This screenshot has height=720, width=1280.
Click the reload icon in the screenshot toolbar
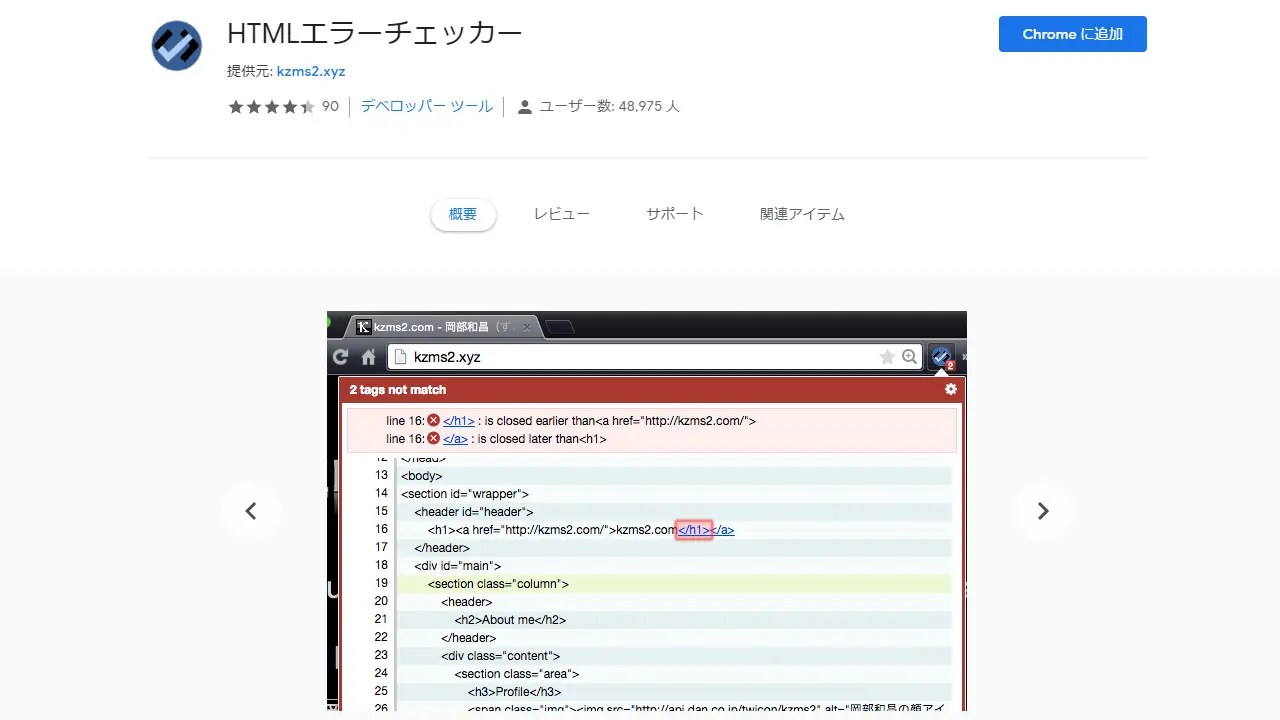click(340, 356)
